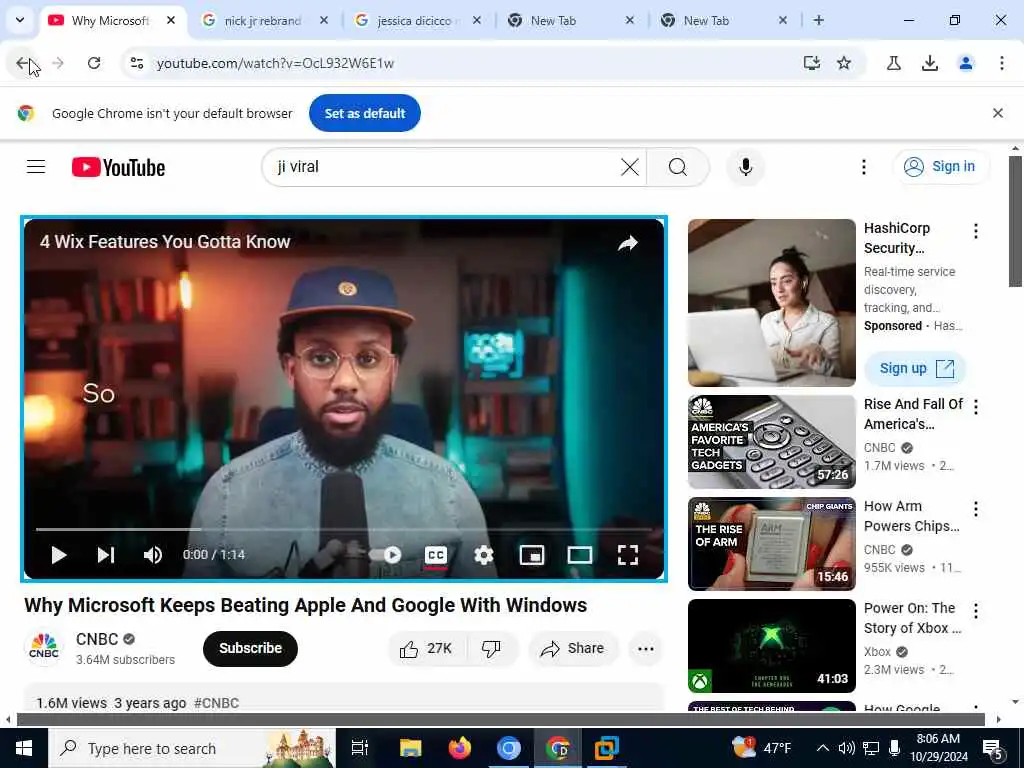Click the share arrow on video overlay

click(628, 244)
